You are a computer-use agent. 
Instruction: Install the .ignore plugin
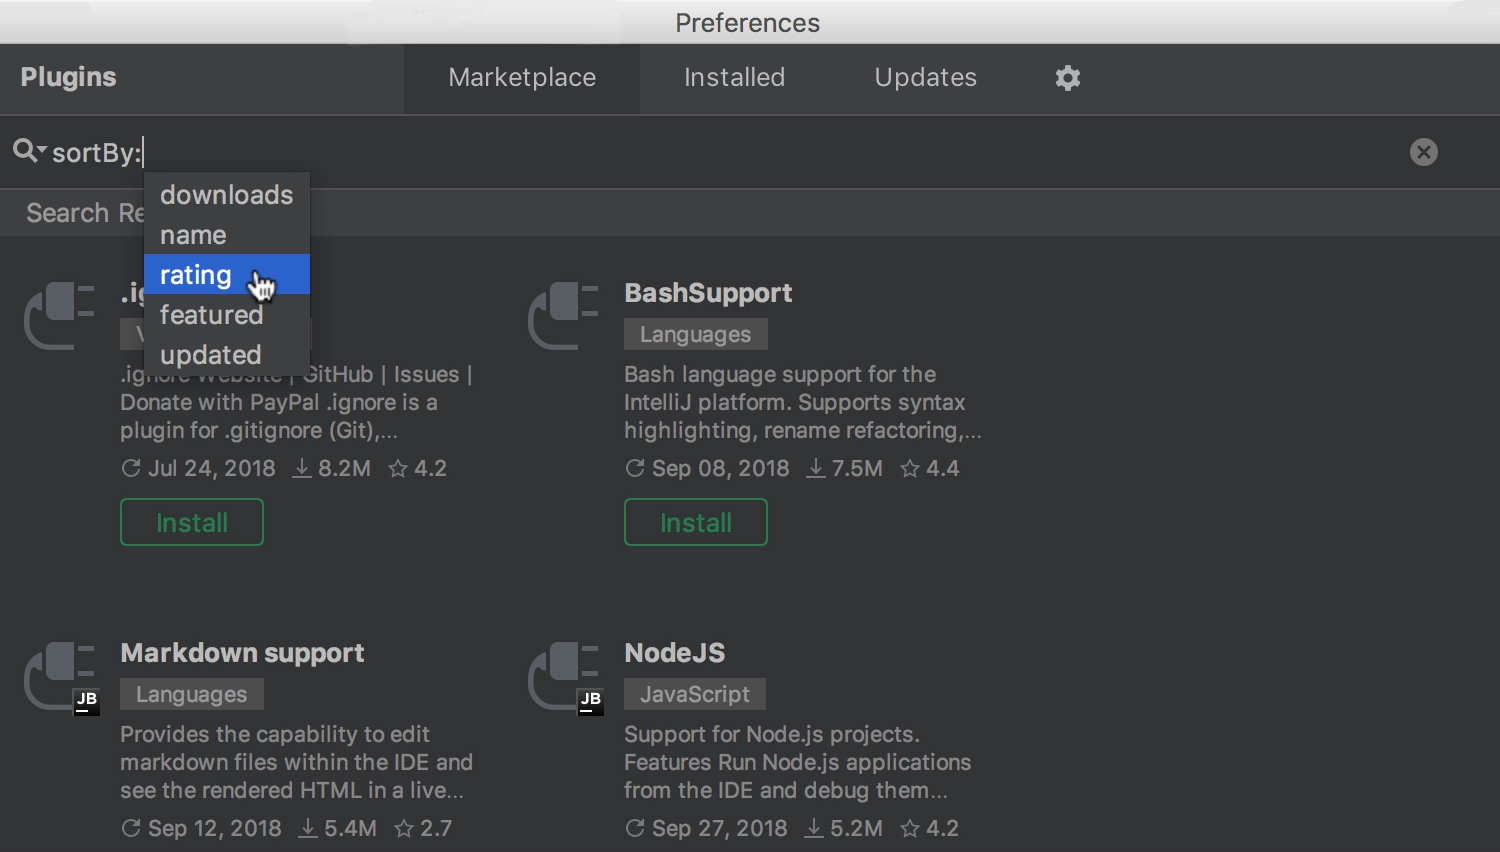point(192,522)
